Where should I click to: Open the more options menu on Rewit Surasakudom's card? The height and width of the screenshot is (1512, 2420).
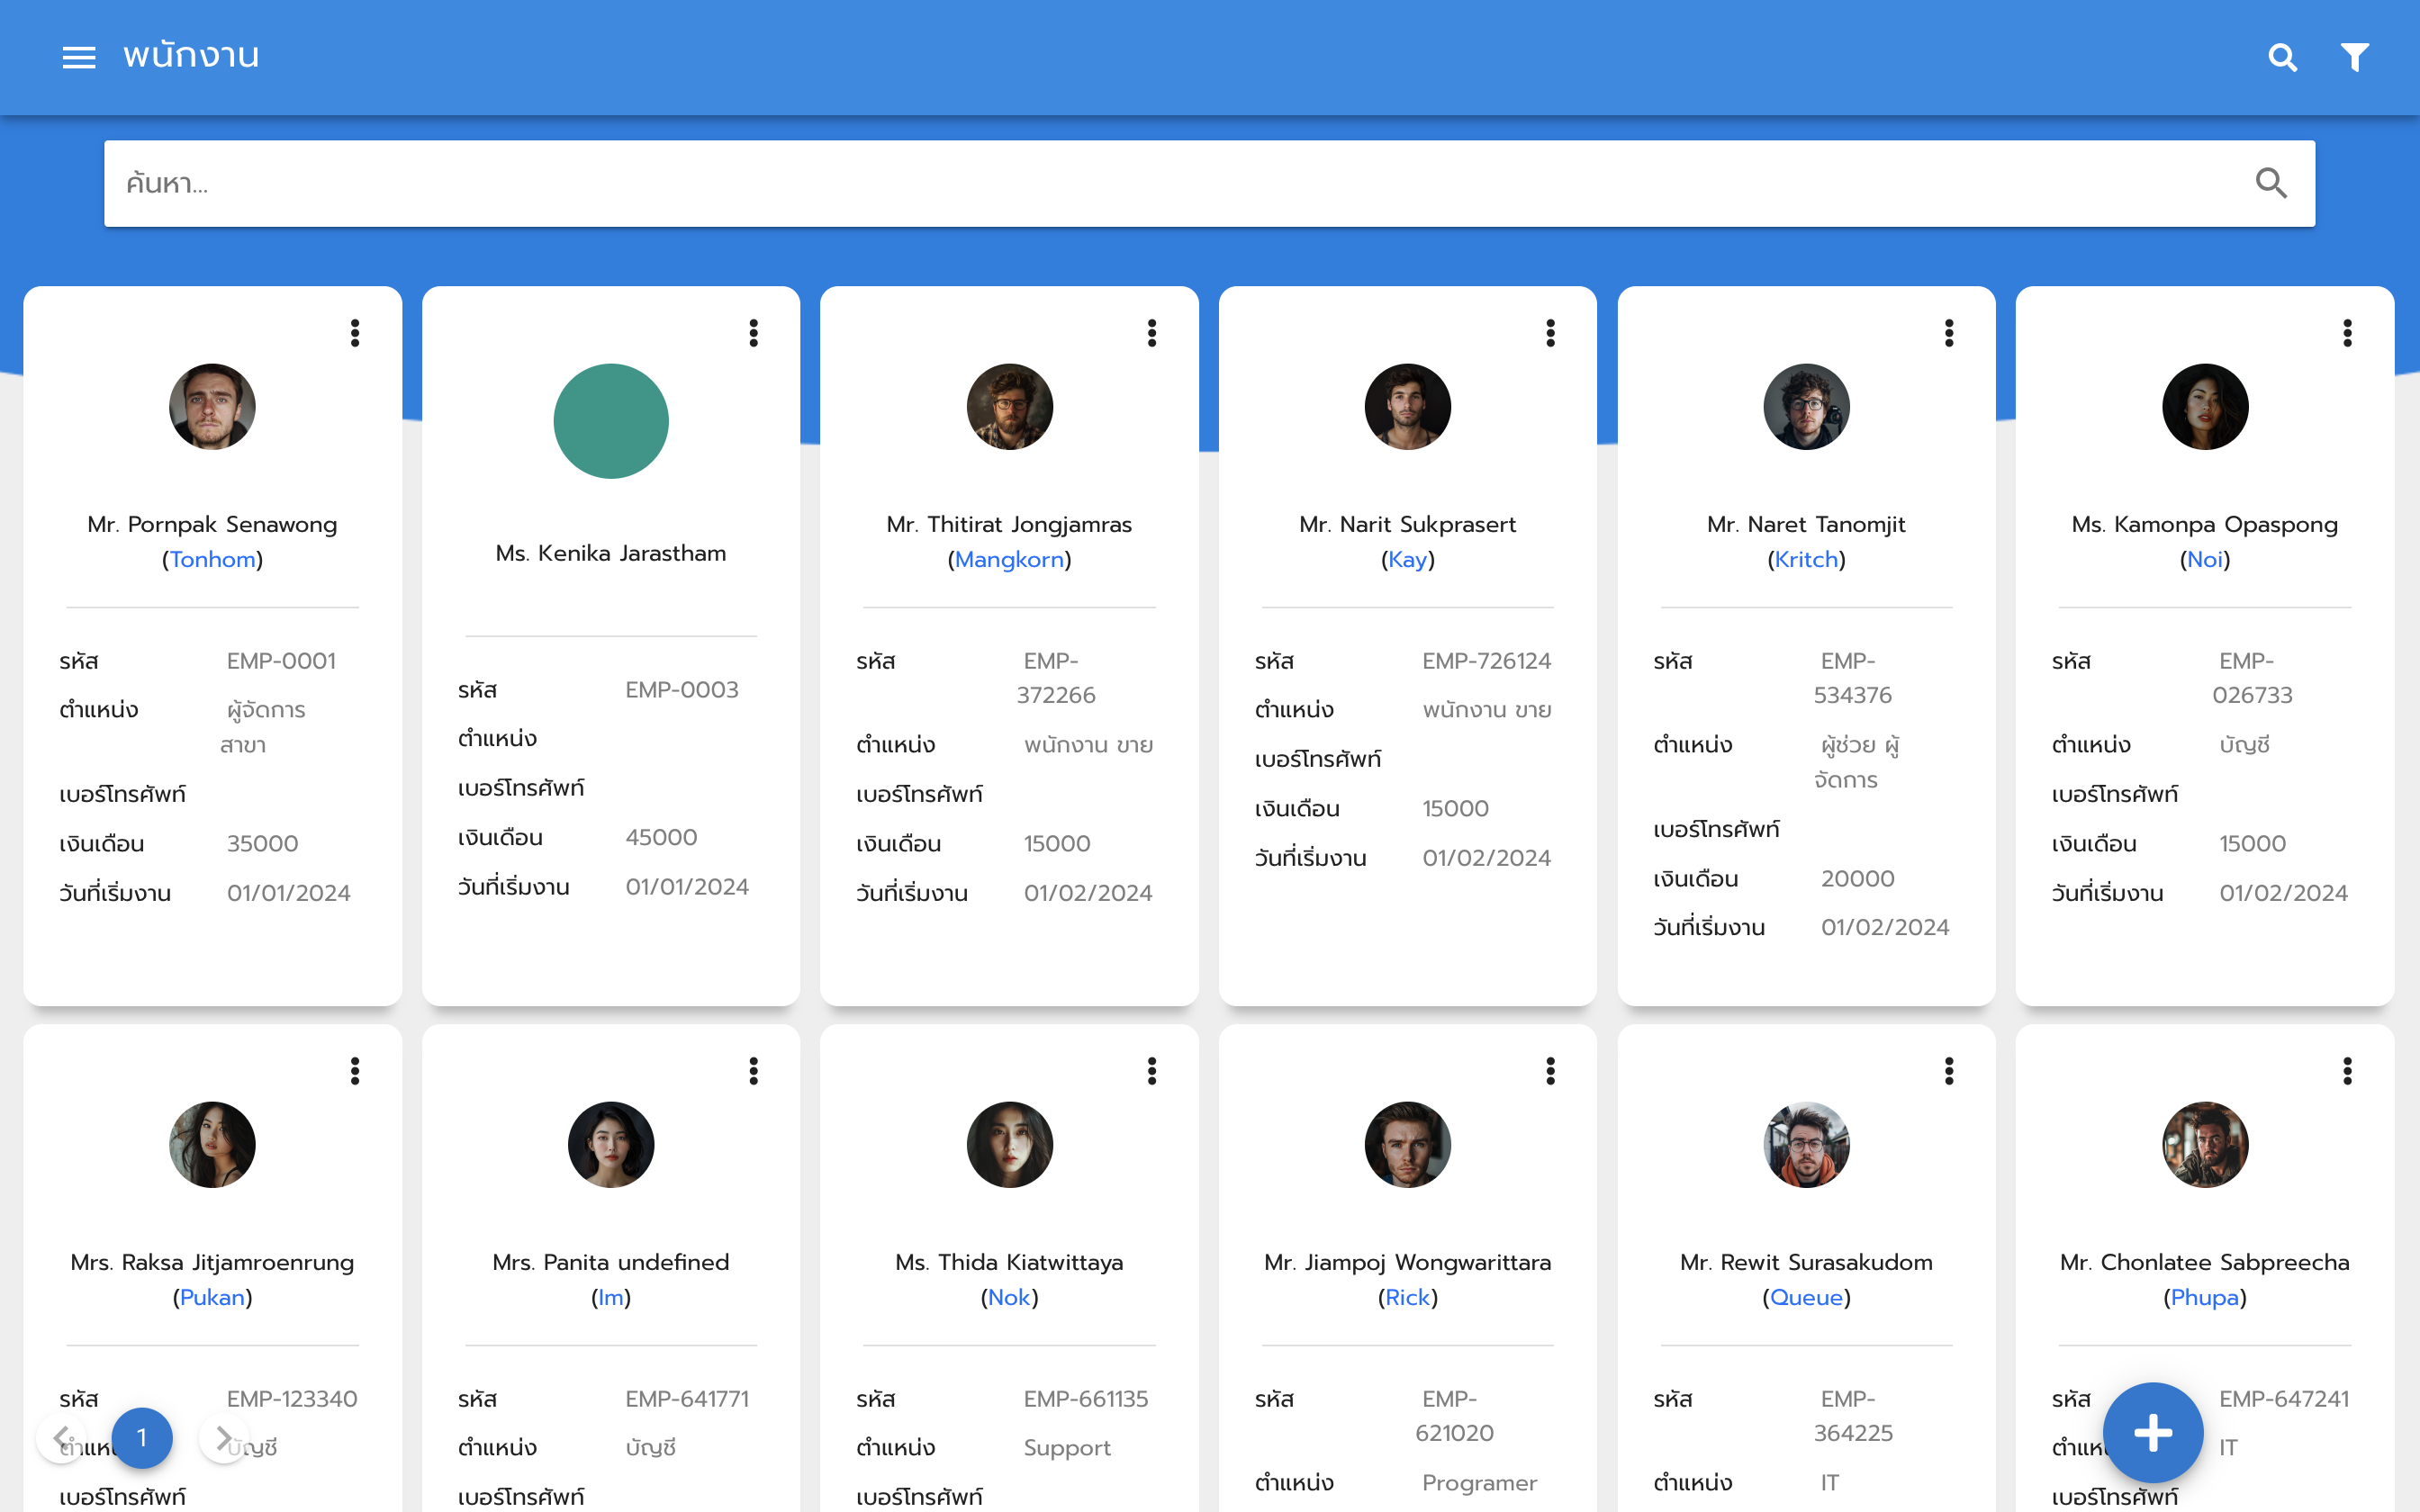1949,1071
